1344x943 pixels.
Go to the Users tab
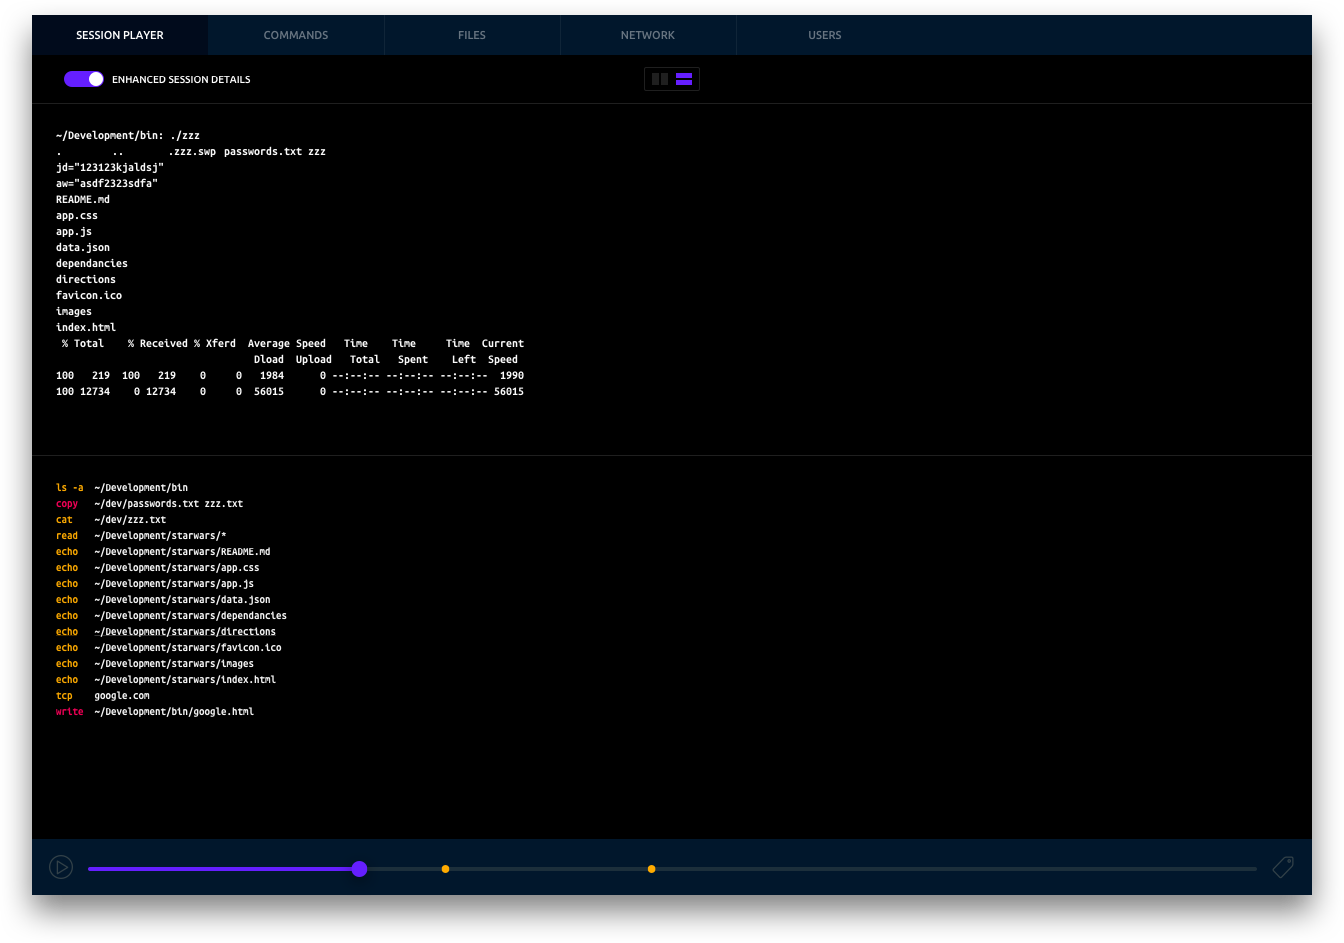click(x=824, y=35)
